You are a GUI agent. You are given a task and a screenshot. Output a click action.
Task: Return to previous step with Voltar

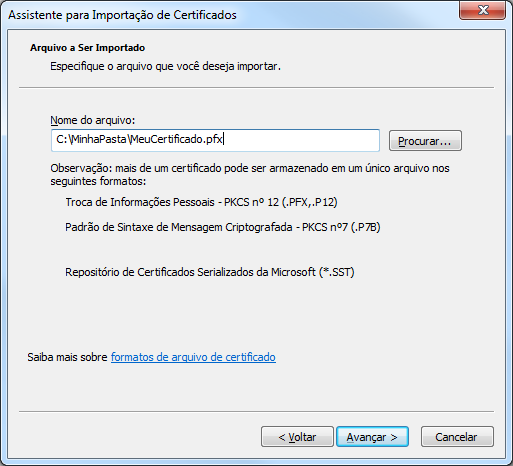point(297,437)
